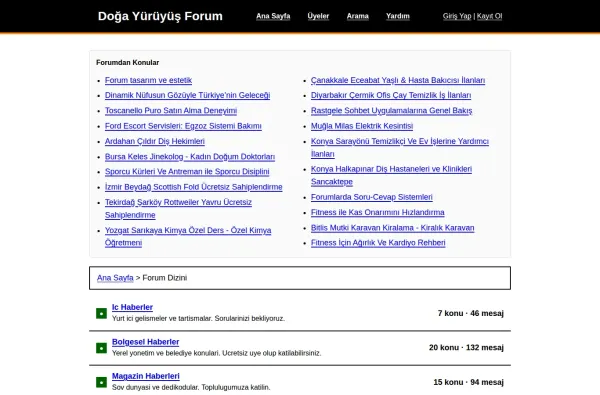The width and height of the screenshot is (600, 395).
Task: Open the Ana Sayfa menu item
Action: (x=273, y=16)
